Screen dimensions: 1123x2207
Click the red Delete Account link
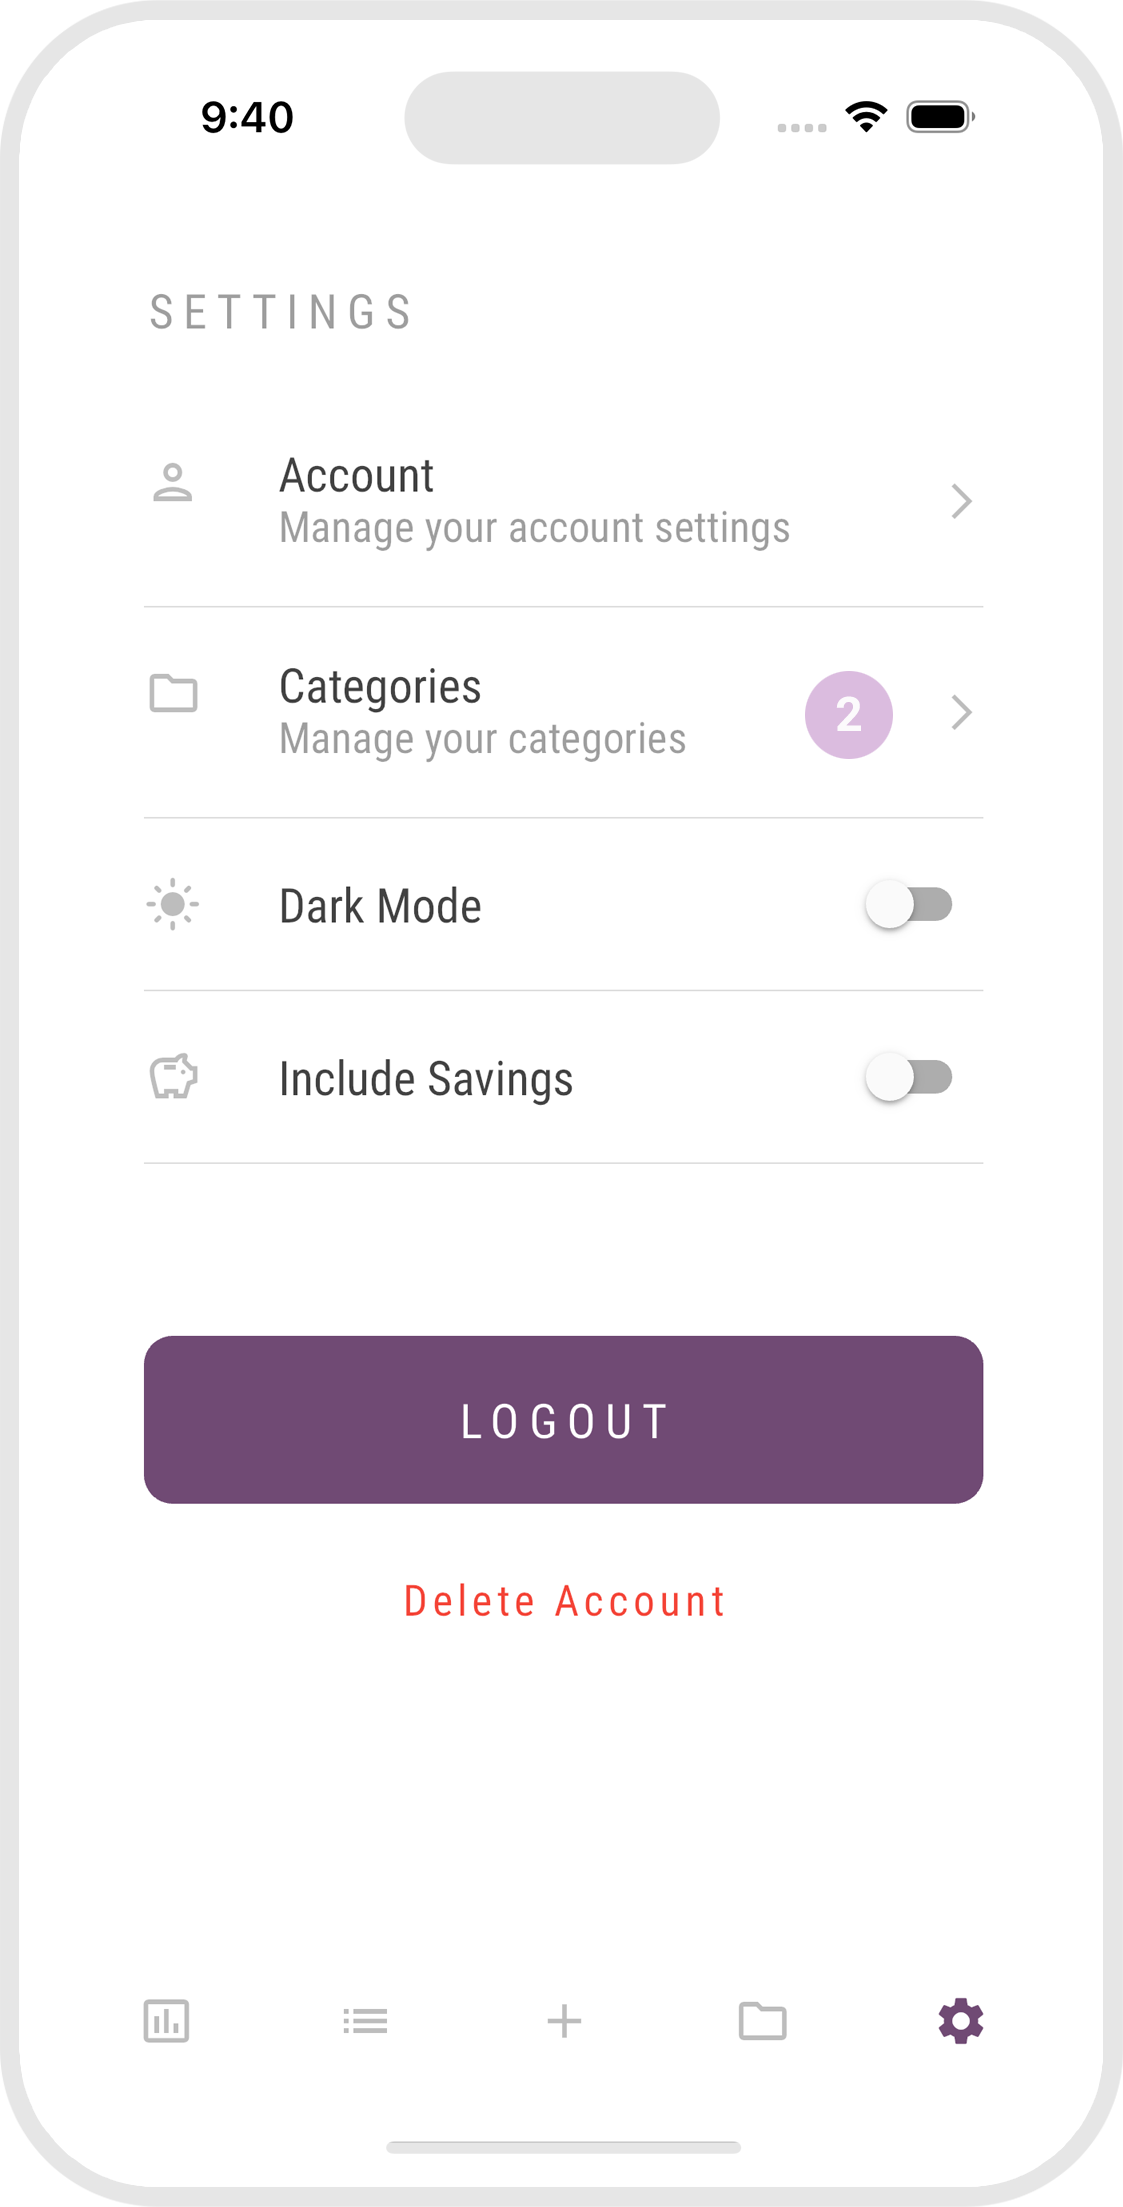pos(564,1601)
